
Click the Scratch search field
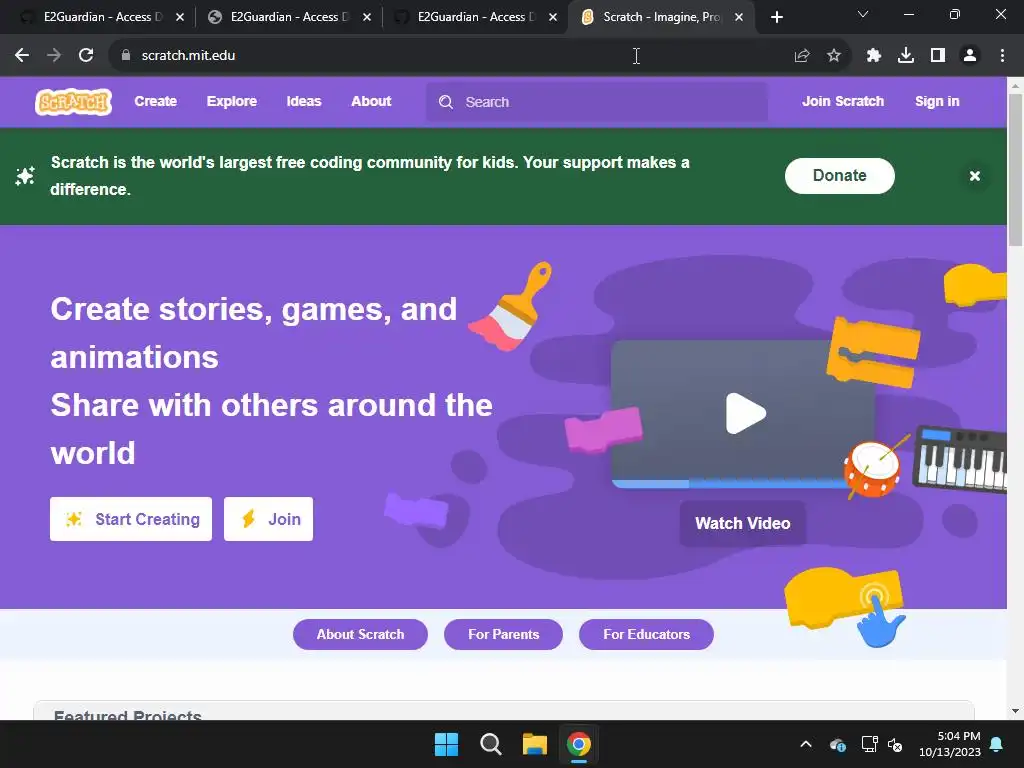(x=597, y=102)
